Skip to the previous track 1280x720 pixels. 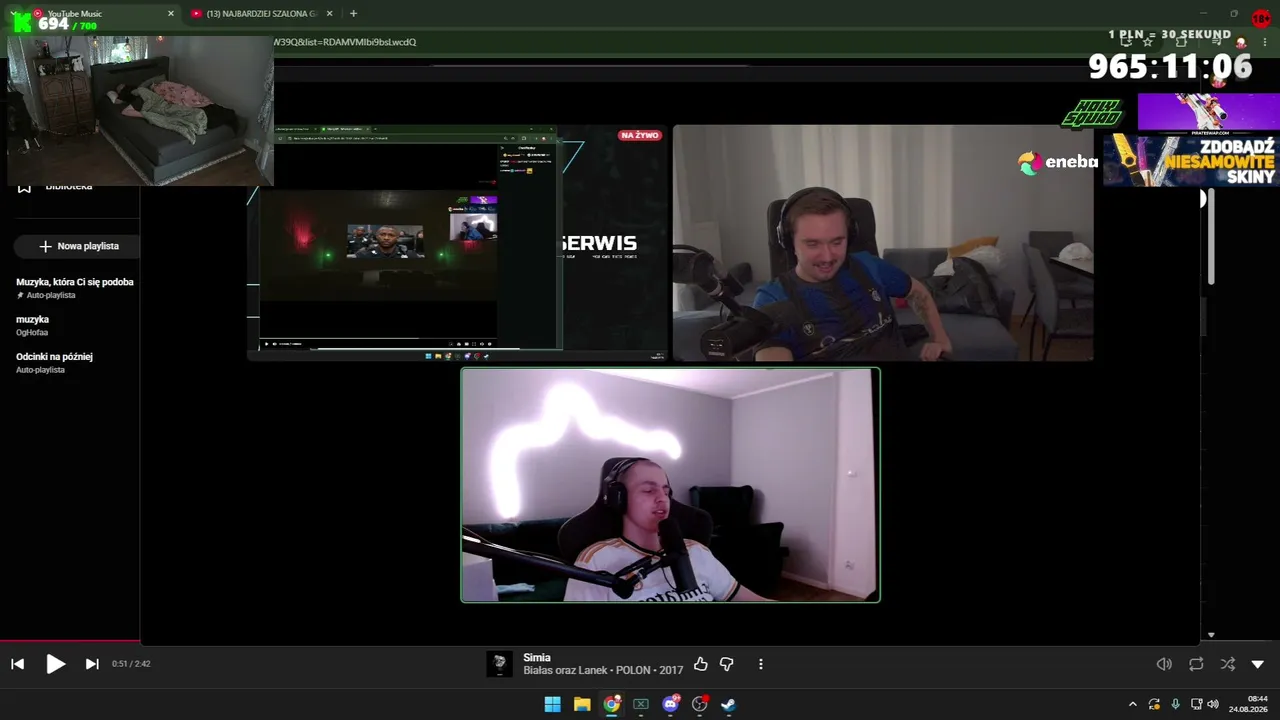[x=17, y=664]
